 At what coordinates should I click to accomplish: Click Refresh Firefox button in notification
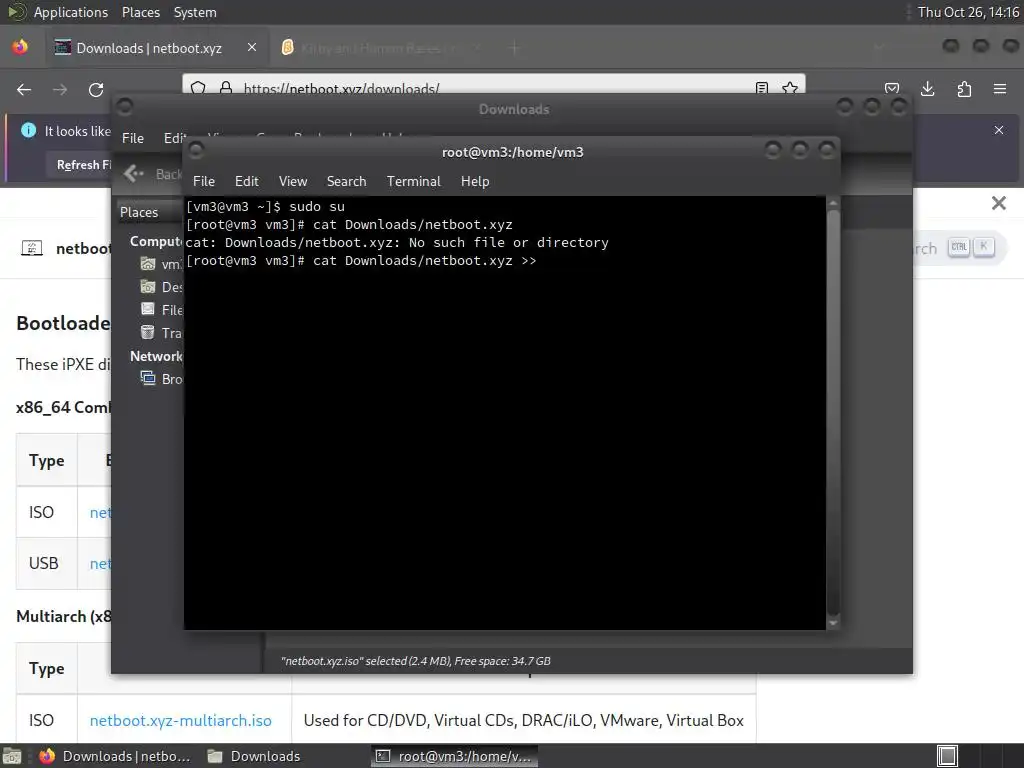click(82, 165)
